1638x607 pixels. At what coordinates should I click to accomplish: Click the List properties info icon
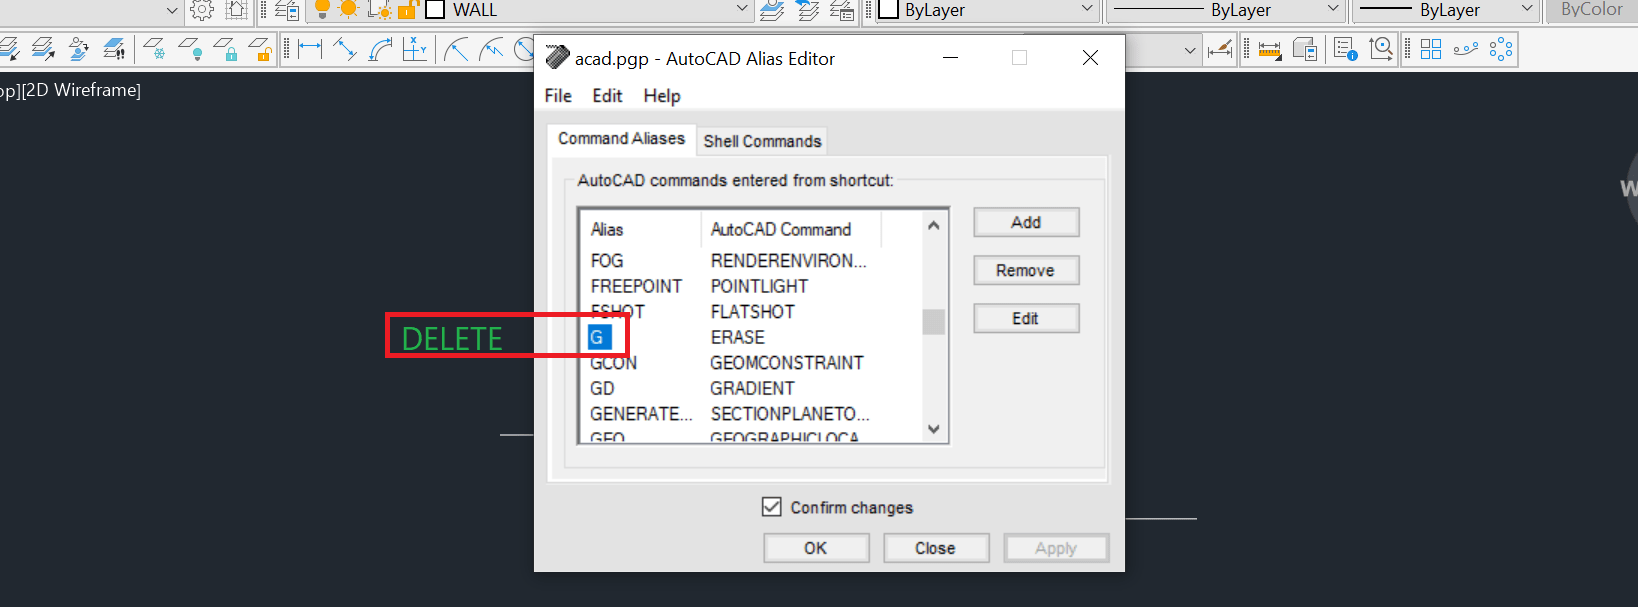pos(1345,49)
